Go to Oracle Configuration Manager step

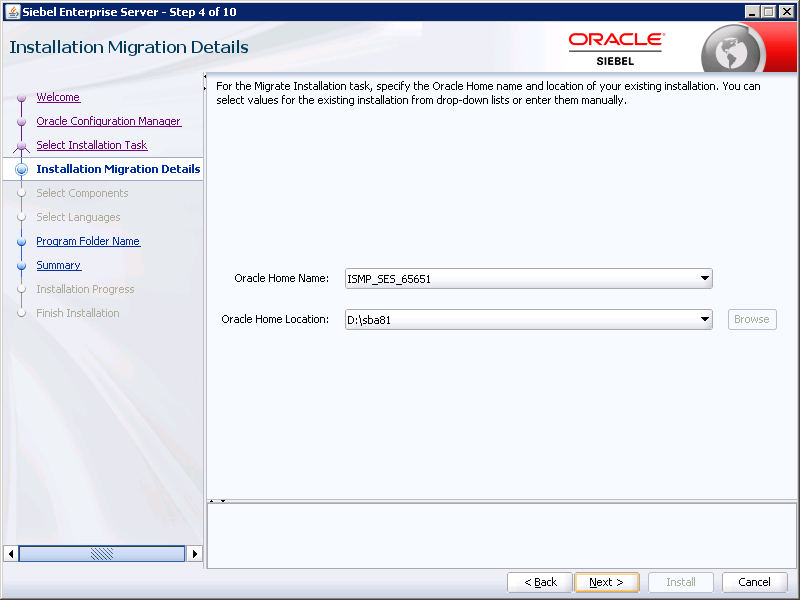pos(109,121)
